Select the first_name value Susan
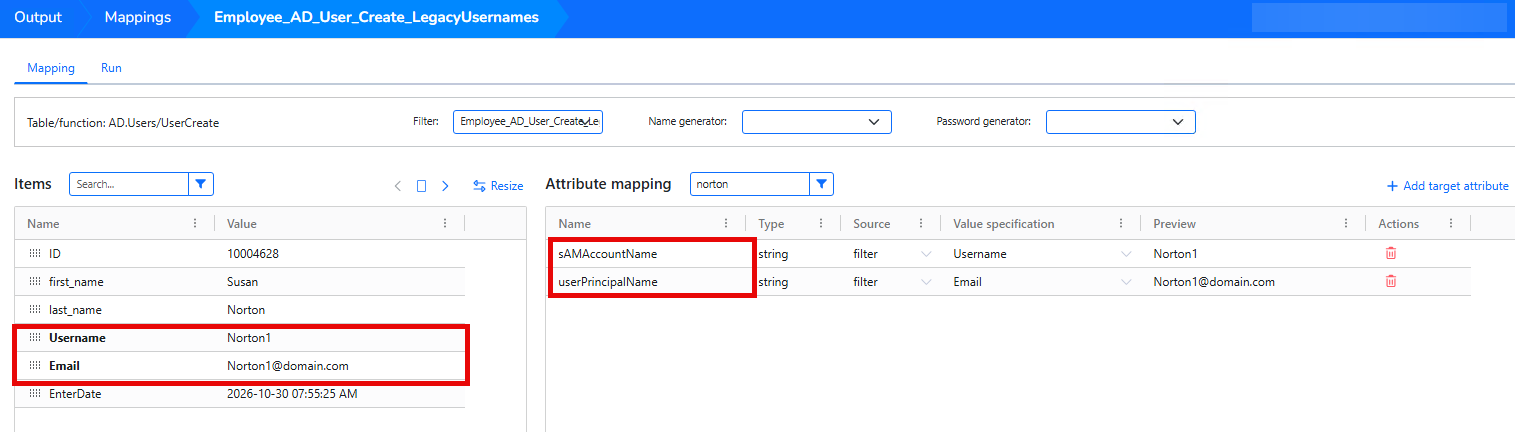Image resolution: width=1515 pixels, height=432 pixels. click(243, 282)
